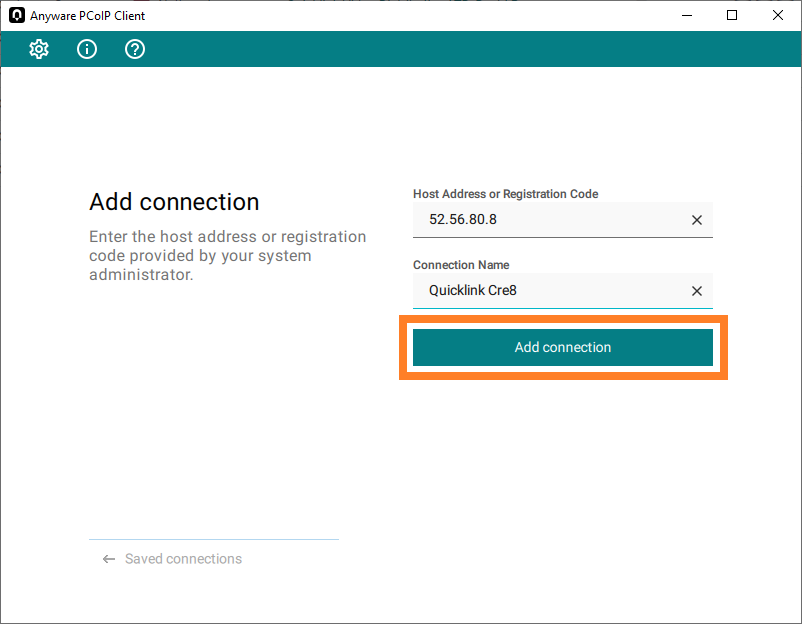Click the information (i) icon

(87, 49)
